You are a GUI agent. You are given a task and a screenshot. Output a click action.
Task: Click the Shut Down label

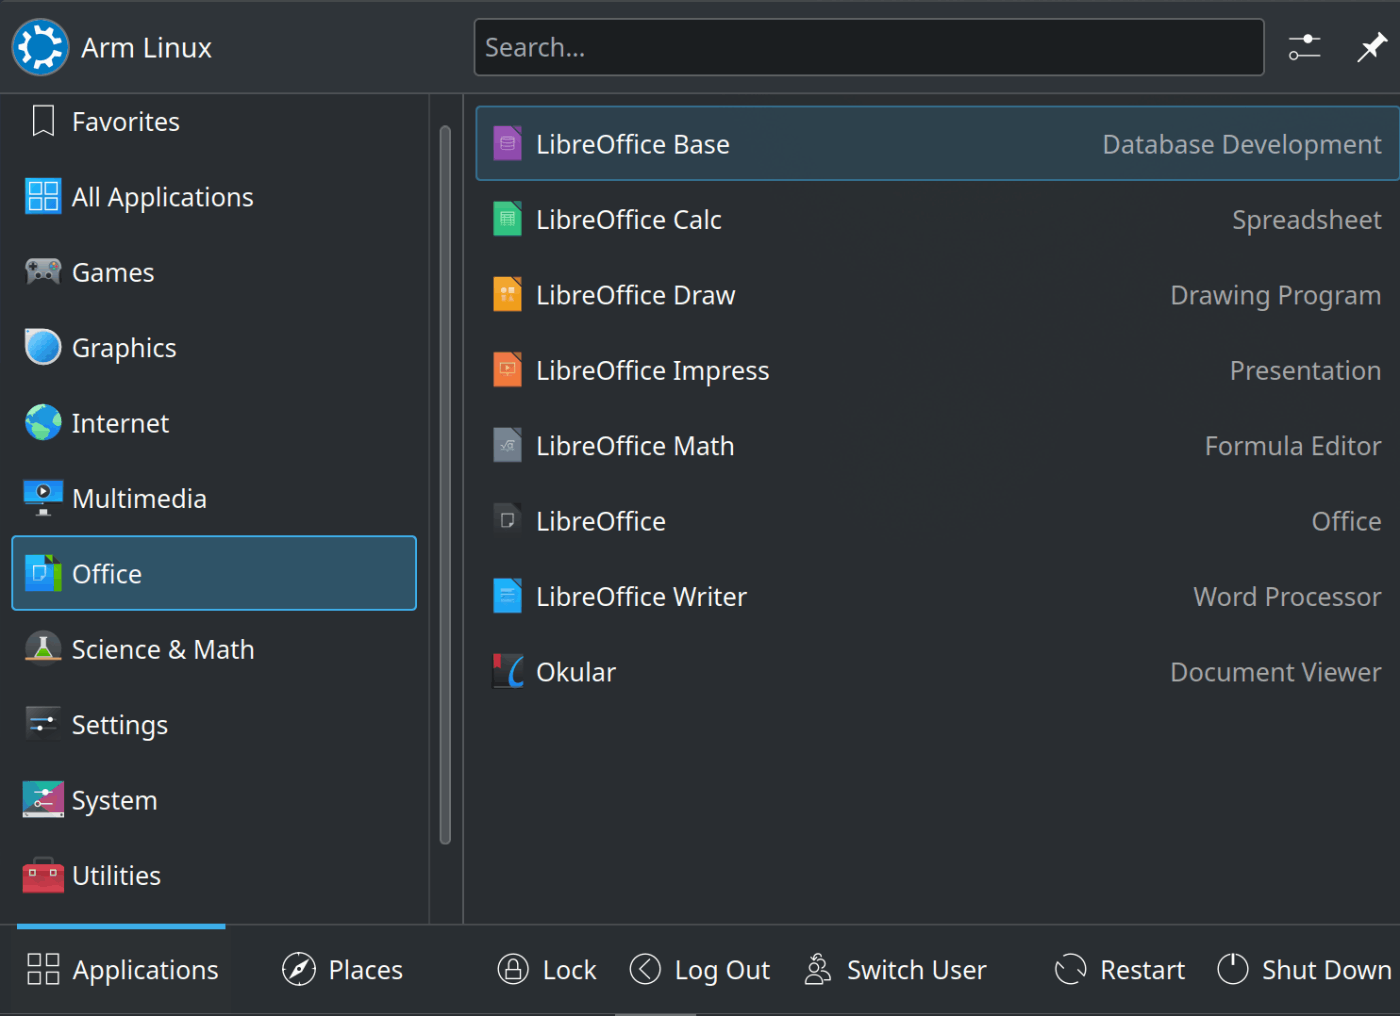1326,970
